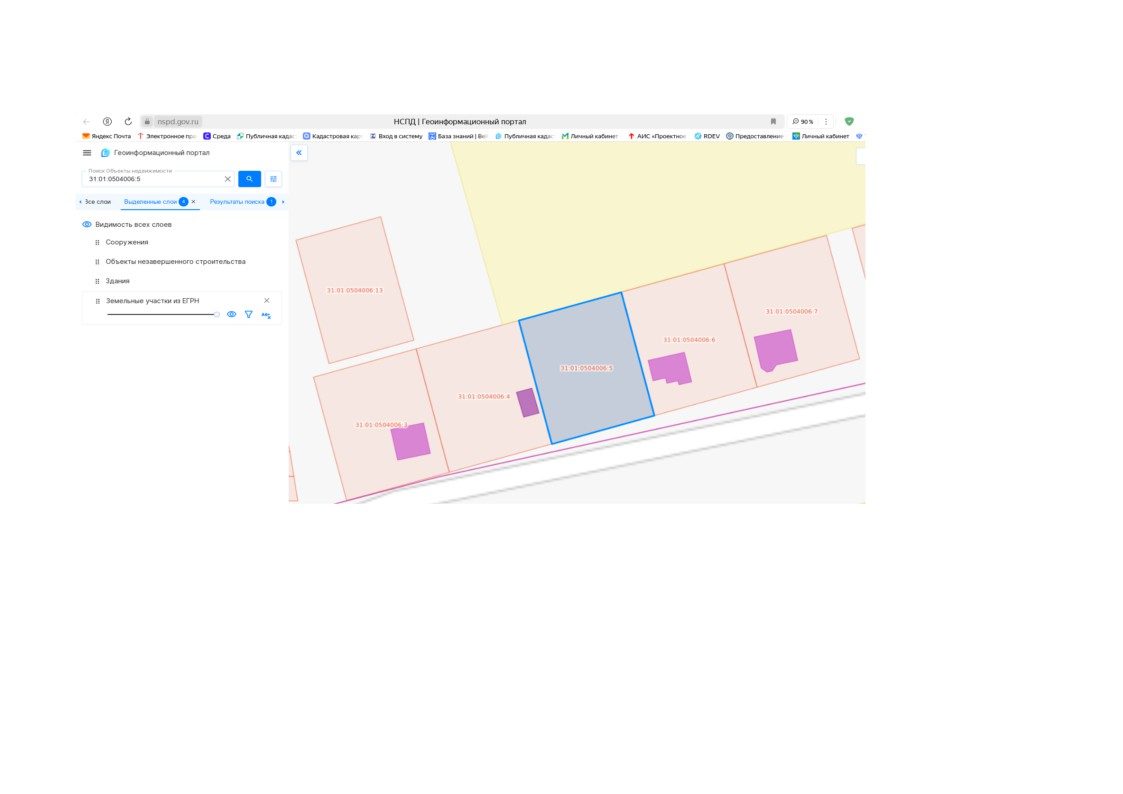Open the hamburger menu beside Геоинформационный портал
This screenshot has width=1123, height=794.
click(87, 152)
